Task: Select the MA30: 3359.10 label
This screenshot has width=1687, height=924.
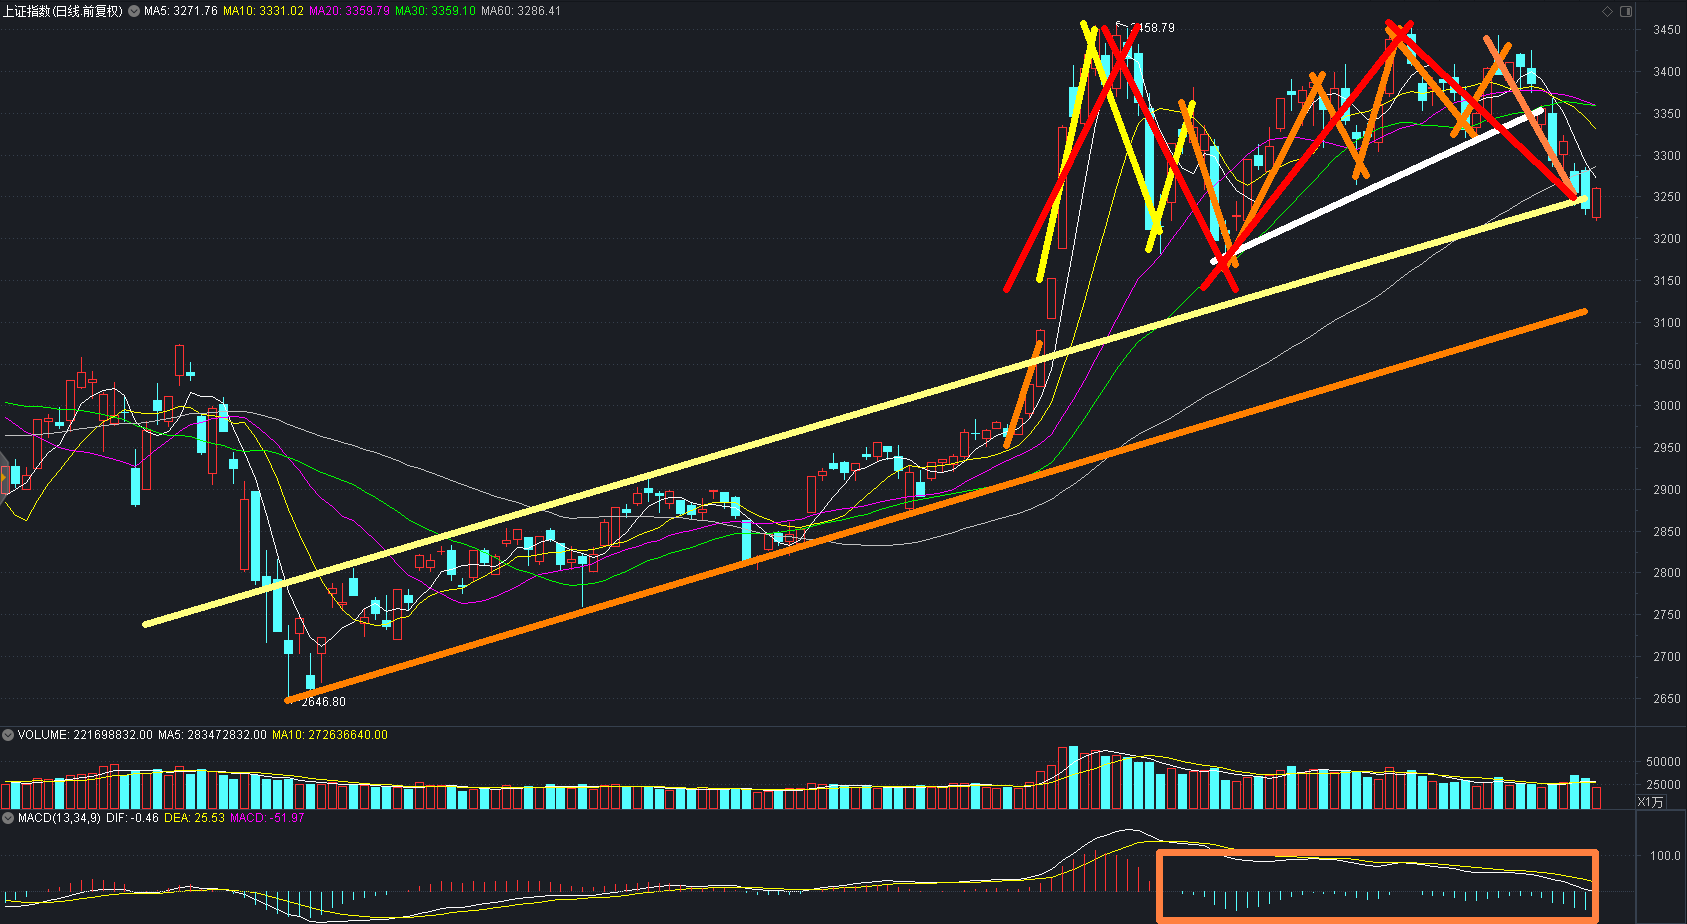Action: click(435, 11)
